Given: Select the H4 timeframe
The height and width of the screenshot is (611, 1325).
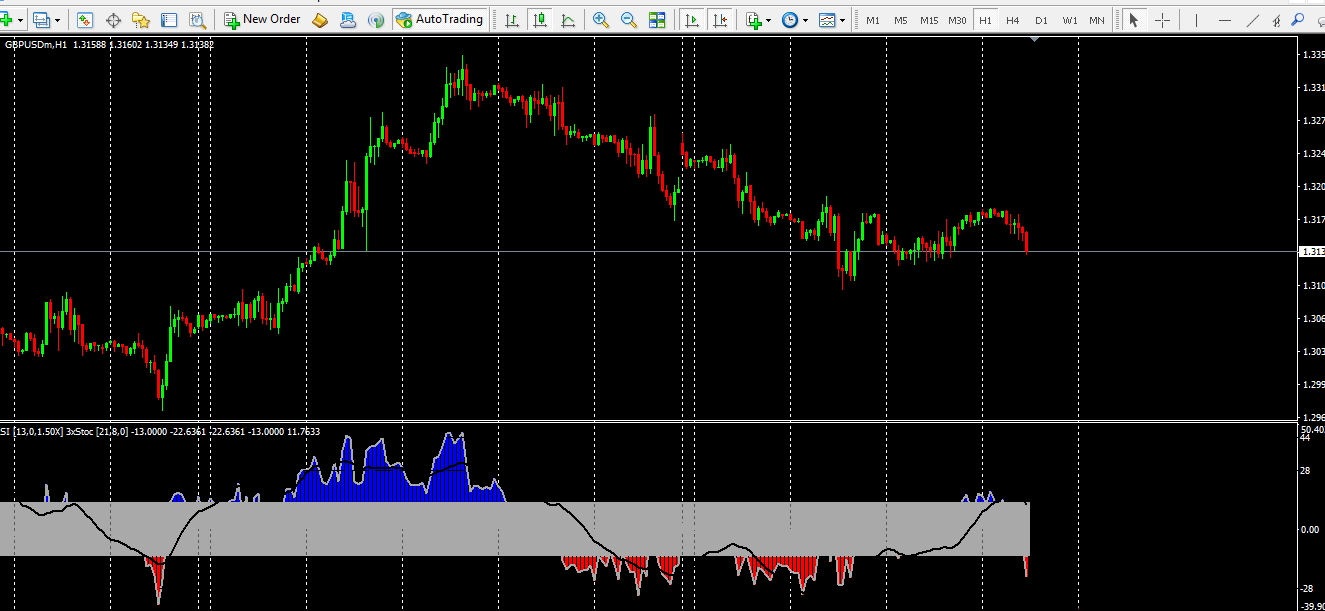Looking at the screenshot, I should [x=1013, y=20].
